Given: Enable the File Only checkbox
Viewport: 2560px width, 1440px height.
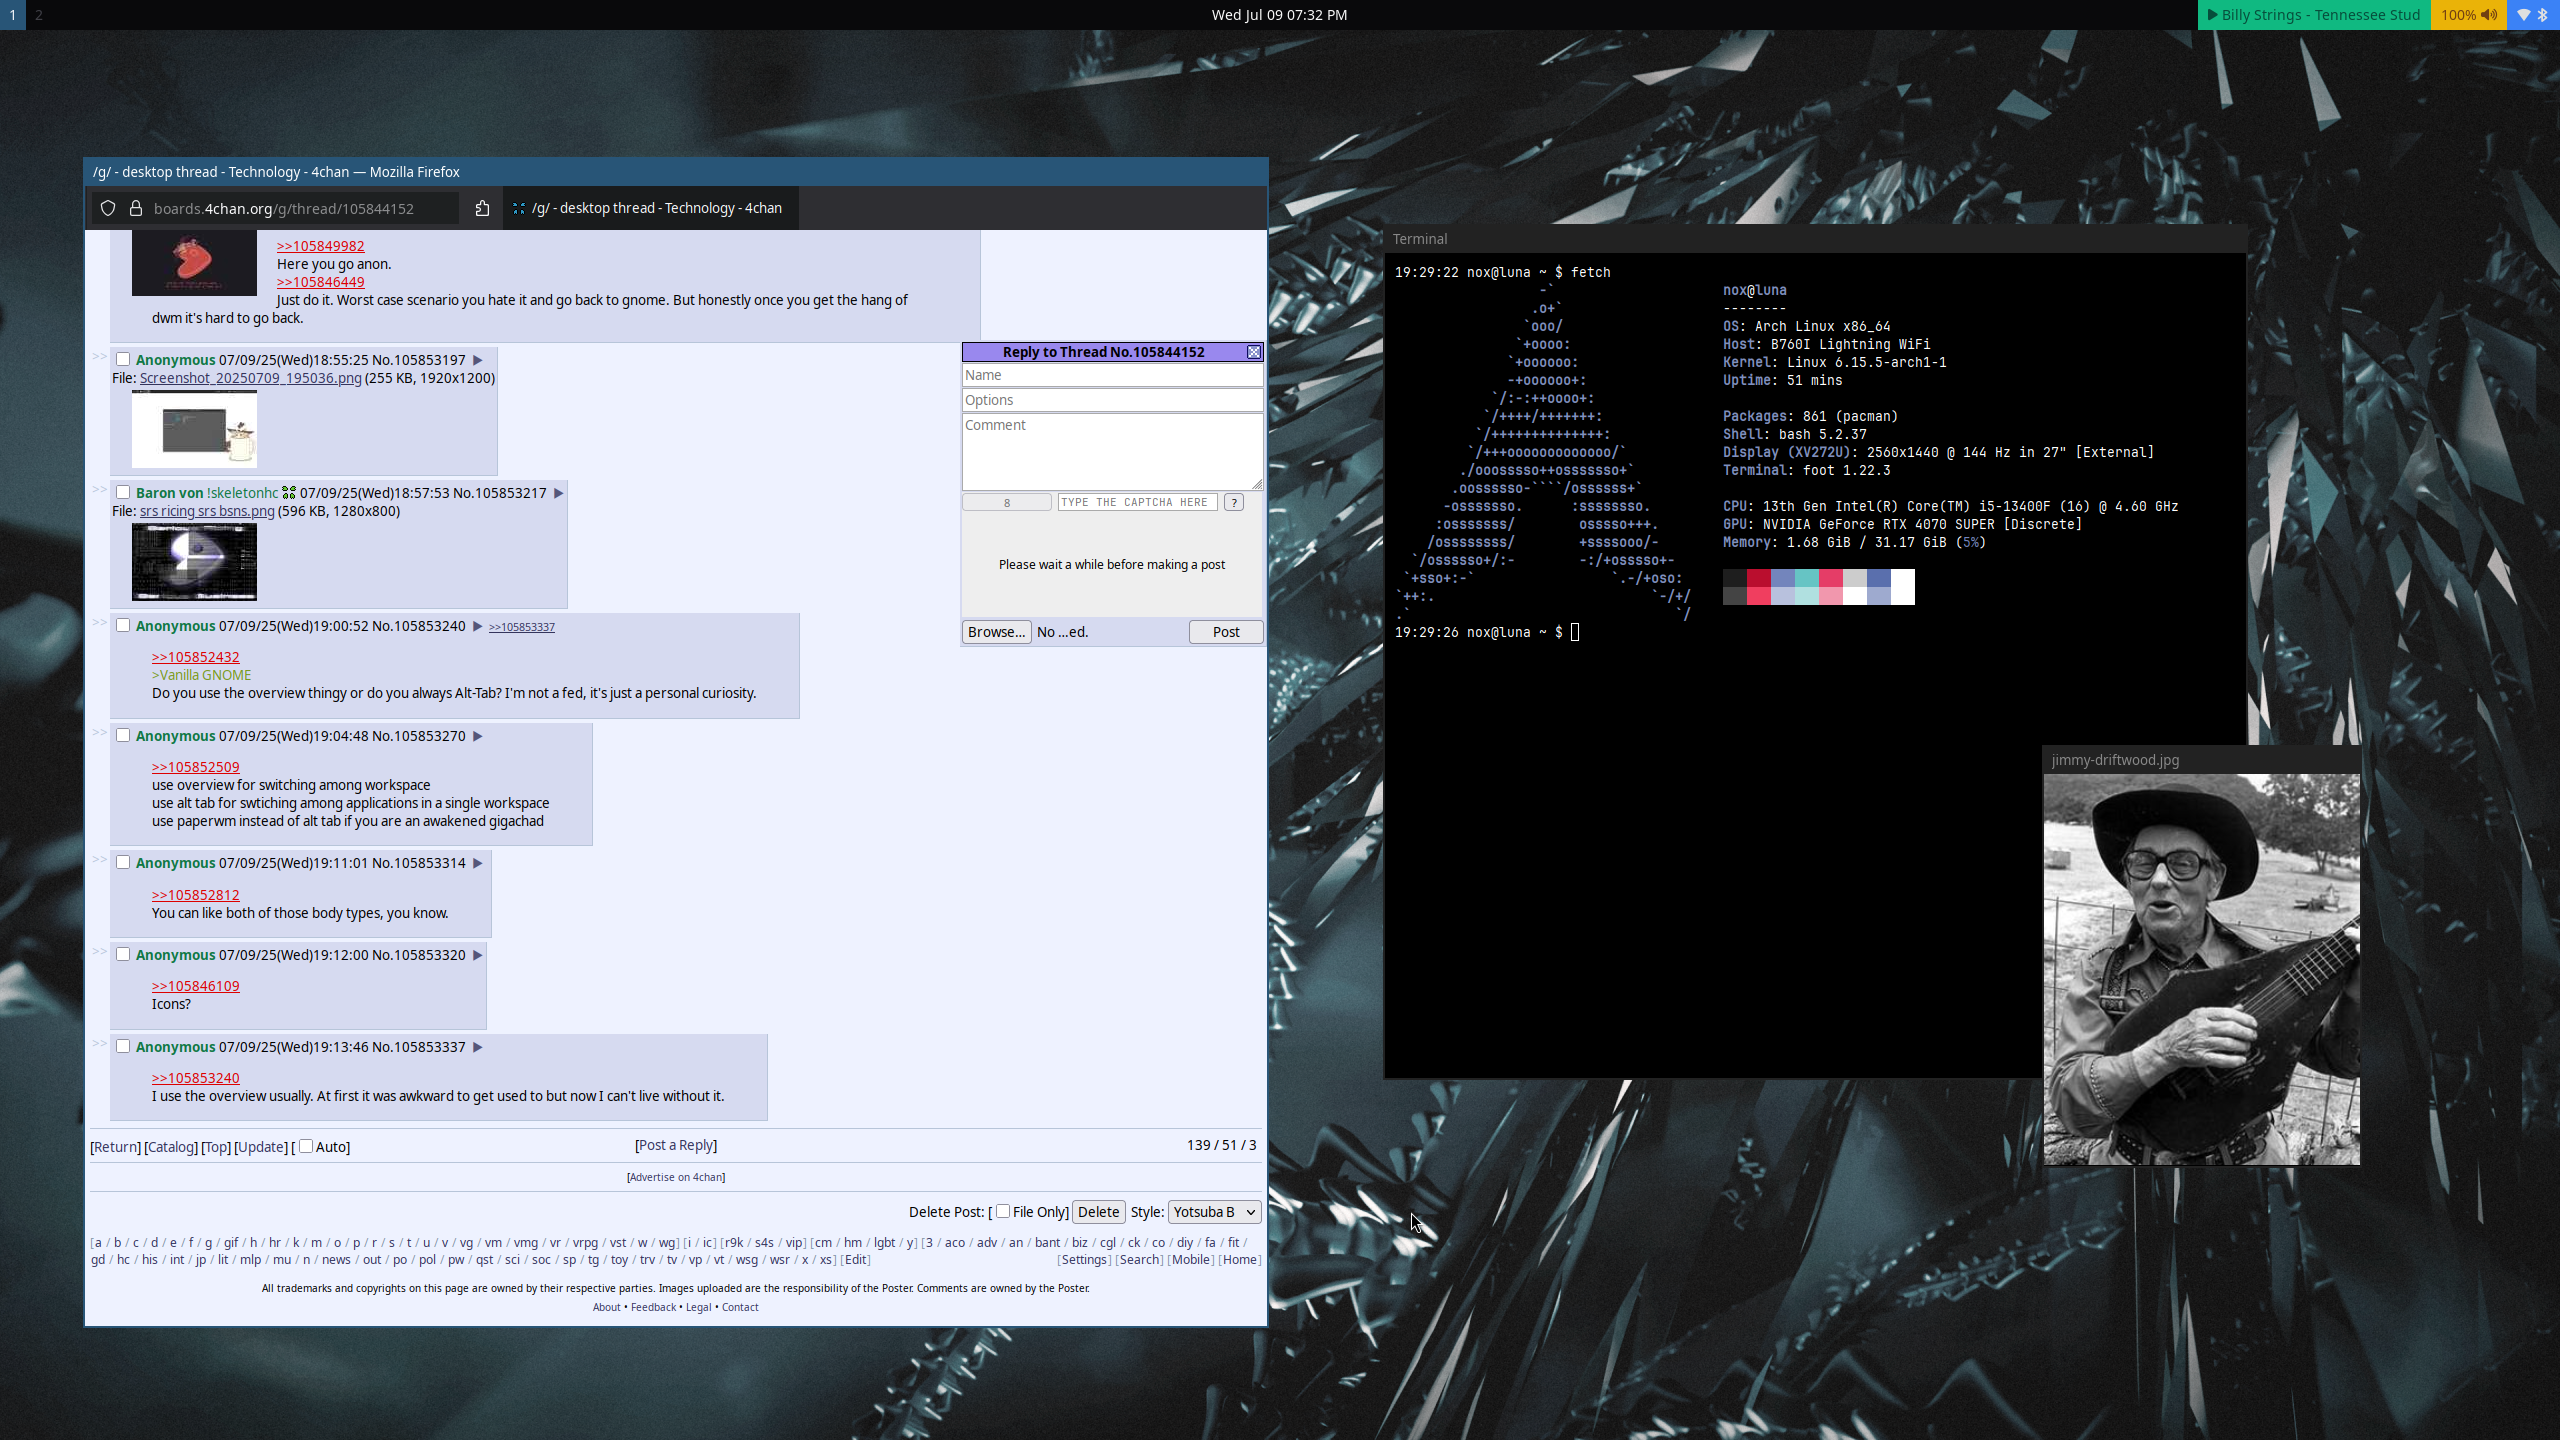Looking at the screenshot, I should click(x=1003, y=1211).
